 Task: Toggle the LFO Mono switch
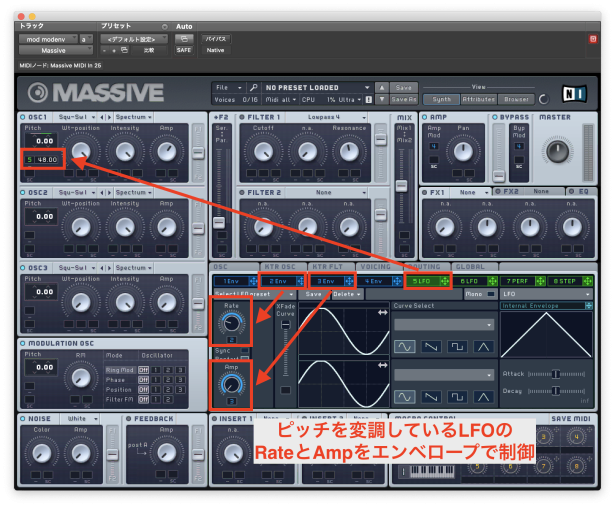[x=491, y=294]
